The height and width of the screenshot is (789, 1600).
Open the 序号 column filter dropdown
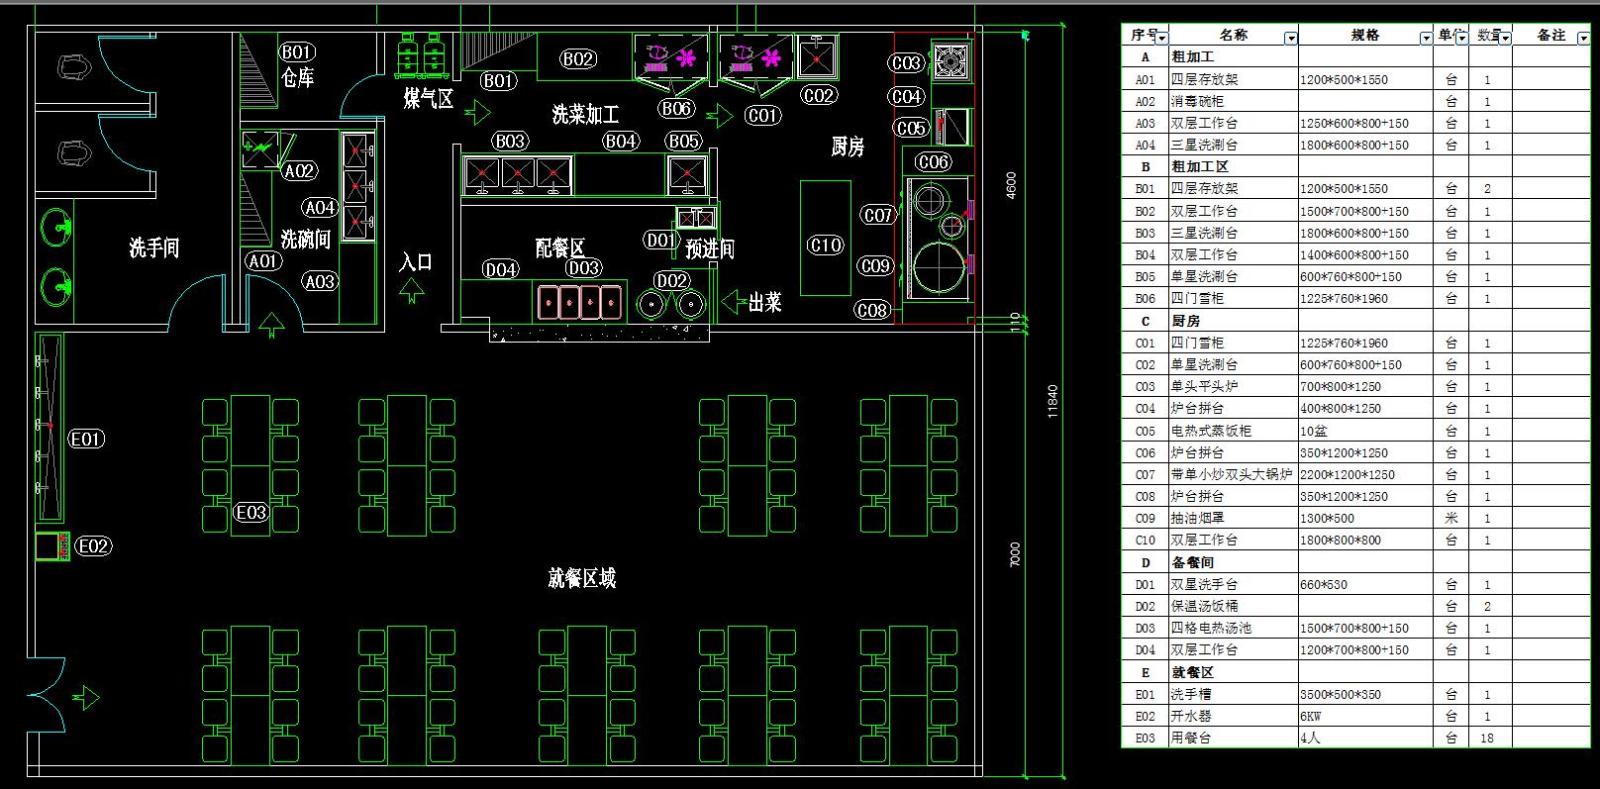(x=1162, y=38)
